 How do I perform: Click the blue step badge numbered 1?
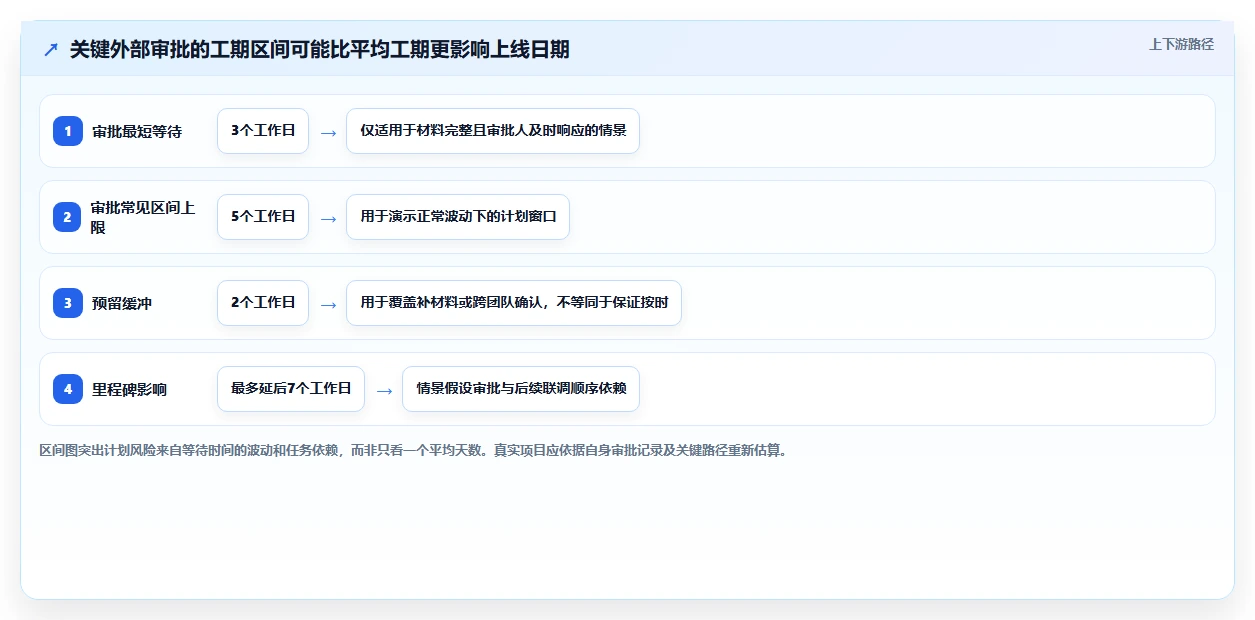tap(68, 131)
